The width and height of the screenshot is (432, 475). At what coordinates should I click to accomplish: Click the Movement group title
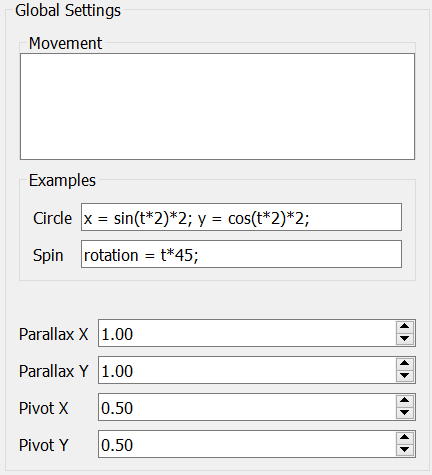[x=65, y=43]
